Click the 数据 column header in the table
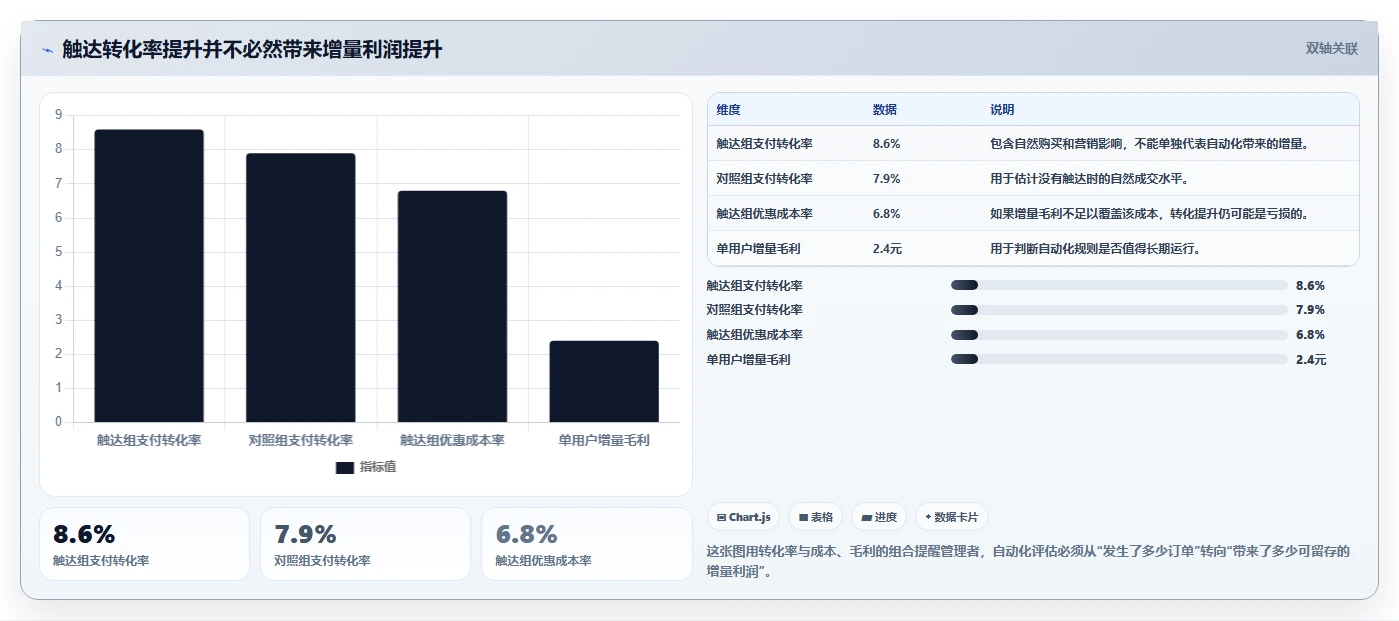The height and width of the screenshot is (621, 1399). (885, 110)
